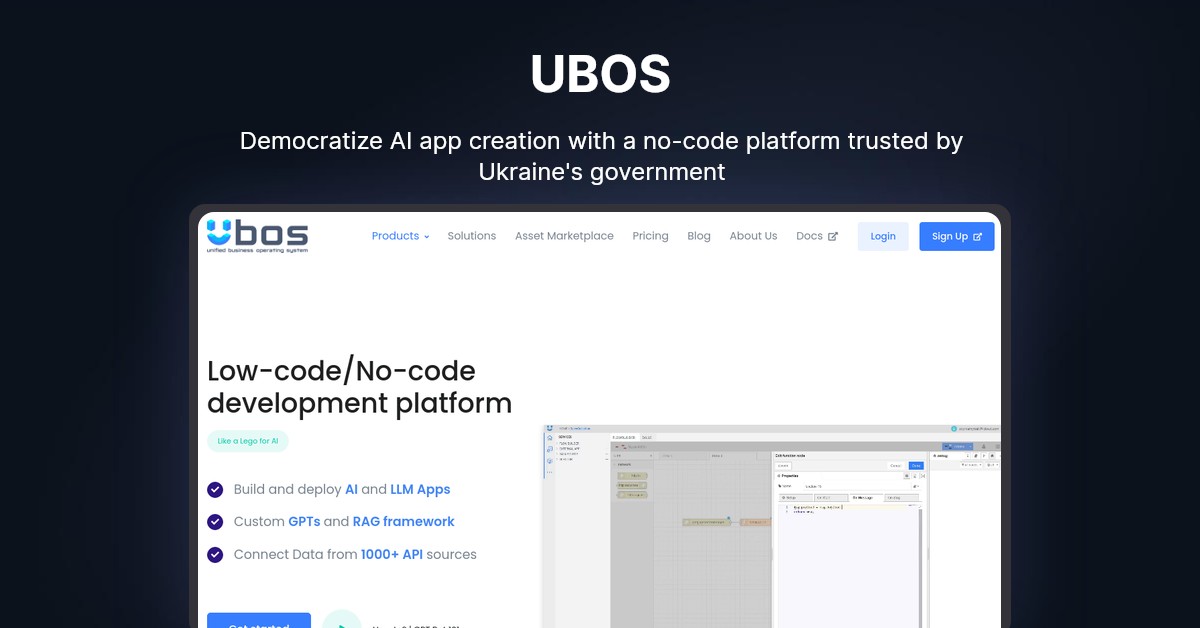Click the 'GPTs' highlighted text
This screenshot has width=1200, height=628.
point(304,522)
